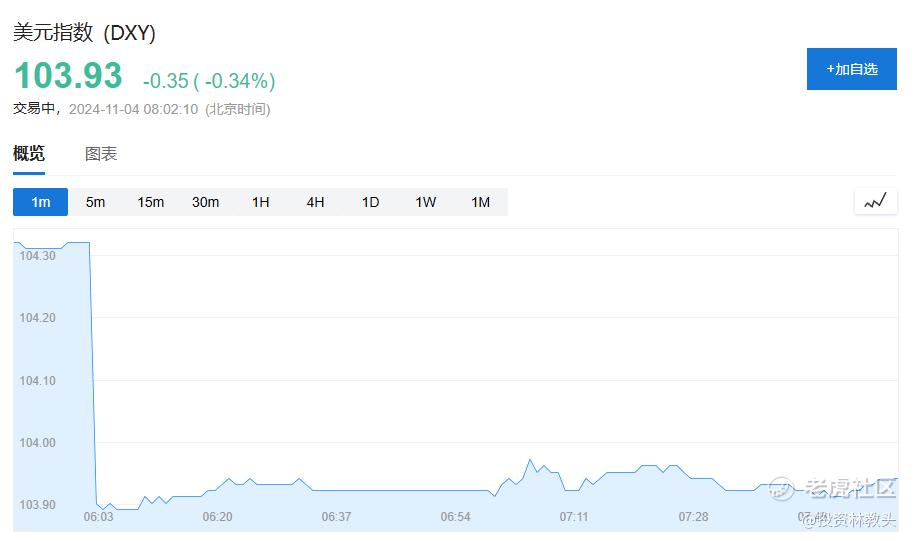Open the 图表 tab
The image size is (914, 541).
[x=101, y=154]
